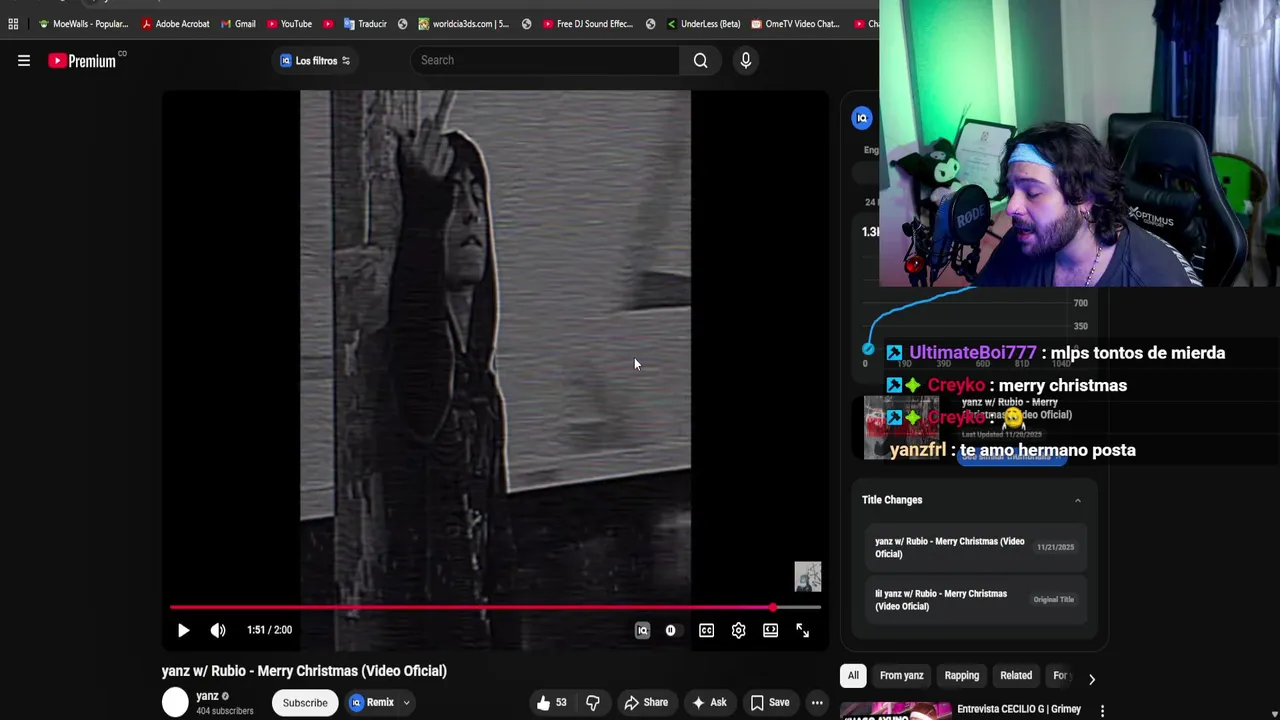Enter full screen mode
Viewport: 1280px width, 720px height.
(x=802, y=630)
